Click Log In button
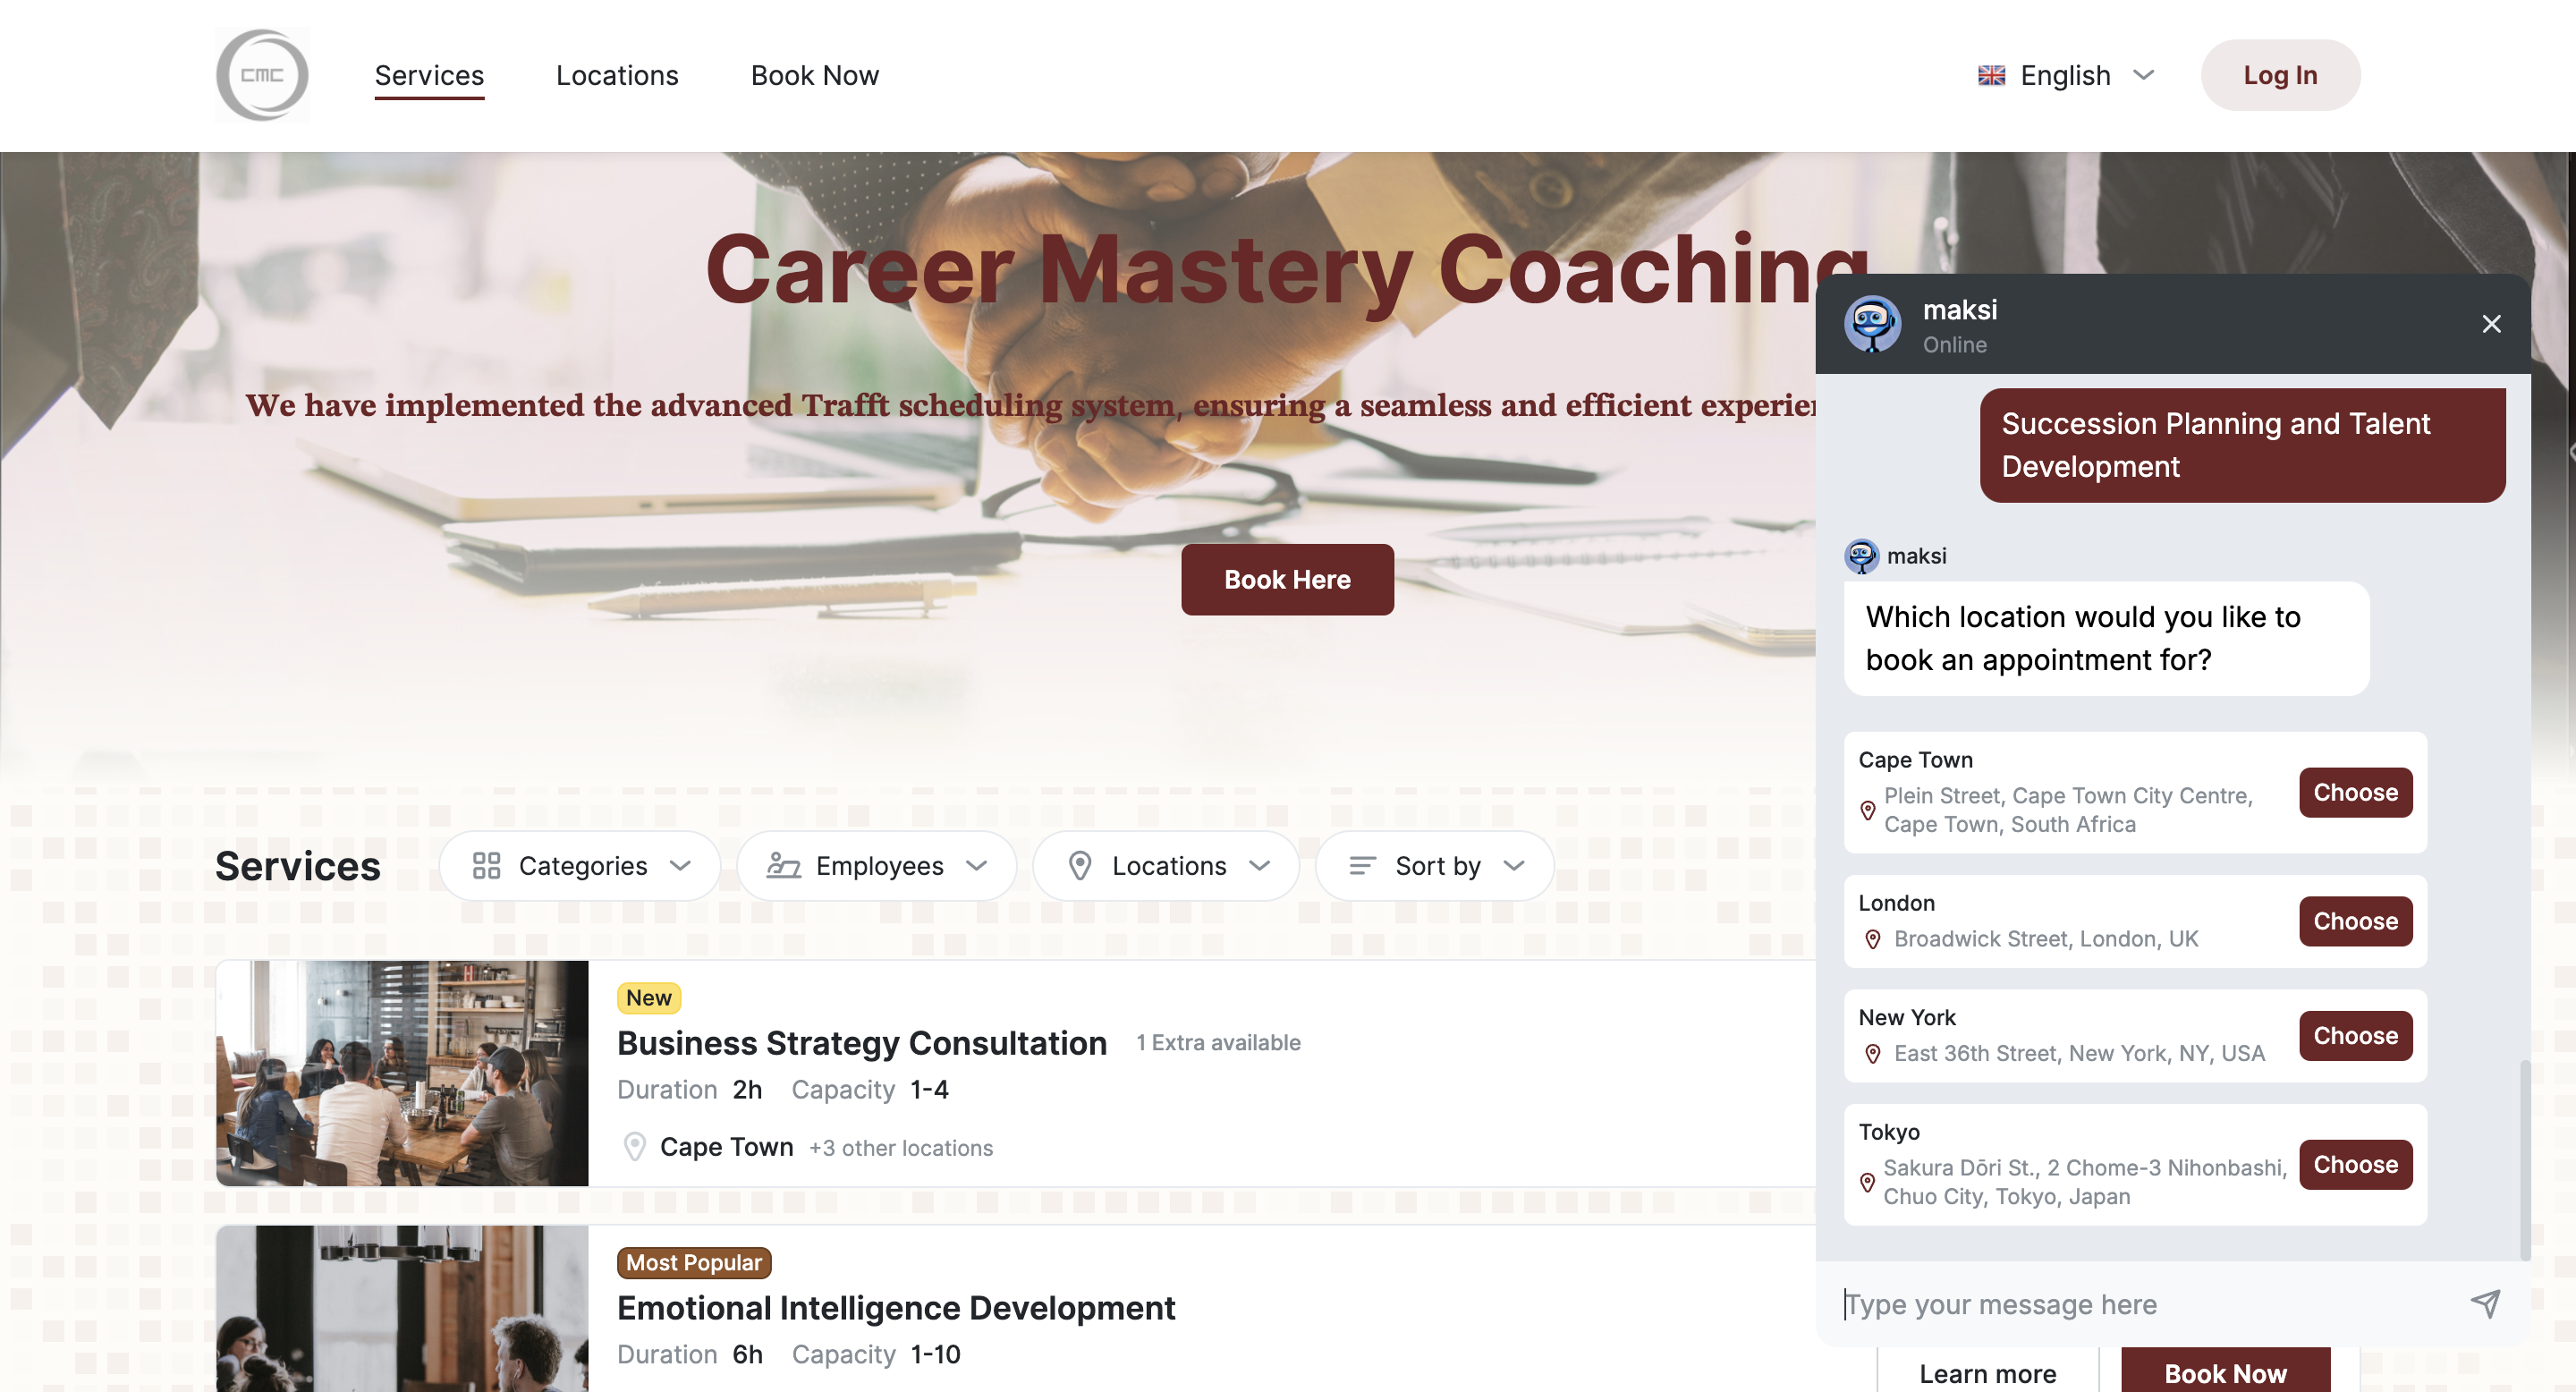The width and height of the screenshot is (2576, 1392). click(x=2280, y=73)
